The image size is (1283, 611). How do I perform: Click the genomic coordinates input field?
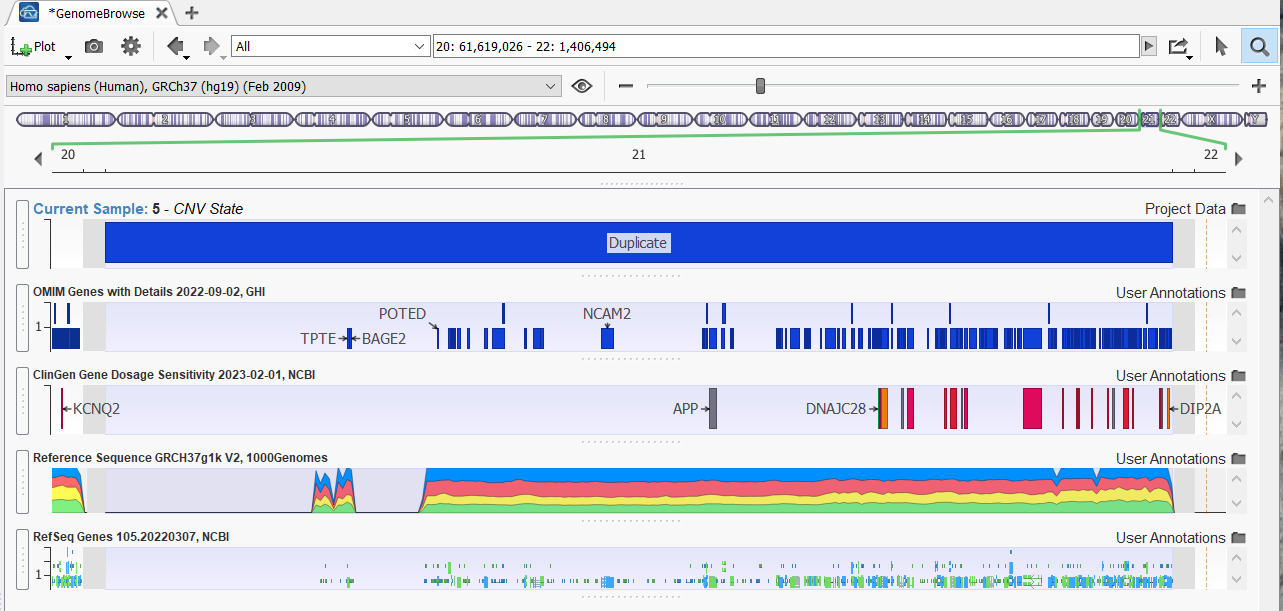click(700, 46)
